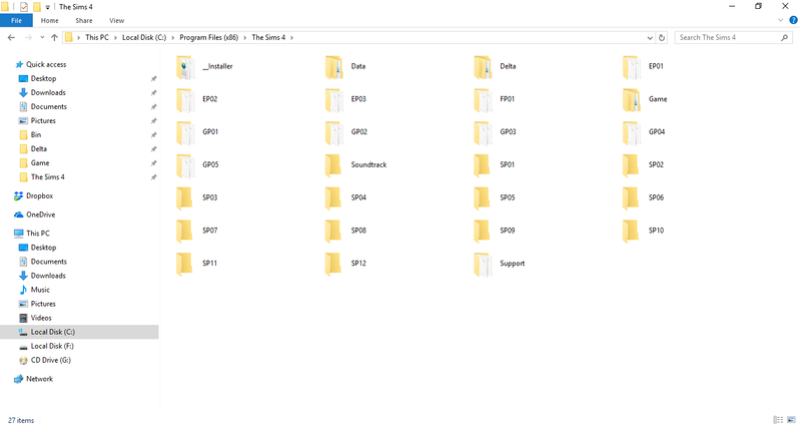
Task: Select the SP04 folder
Action: tap(345, 198)
